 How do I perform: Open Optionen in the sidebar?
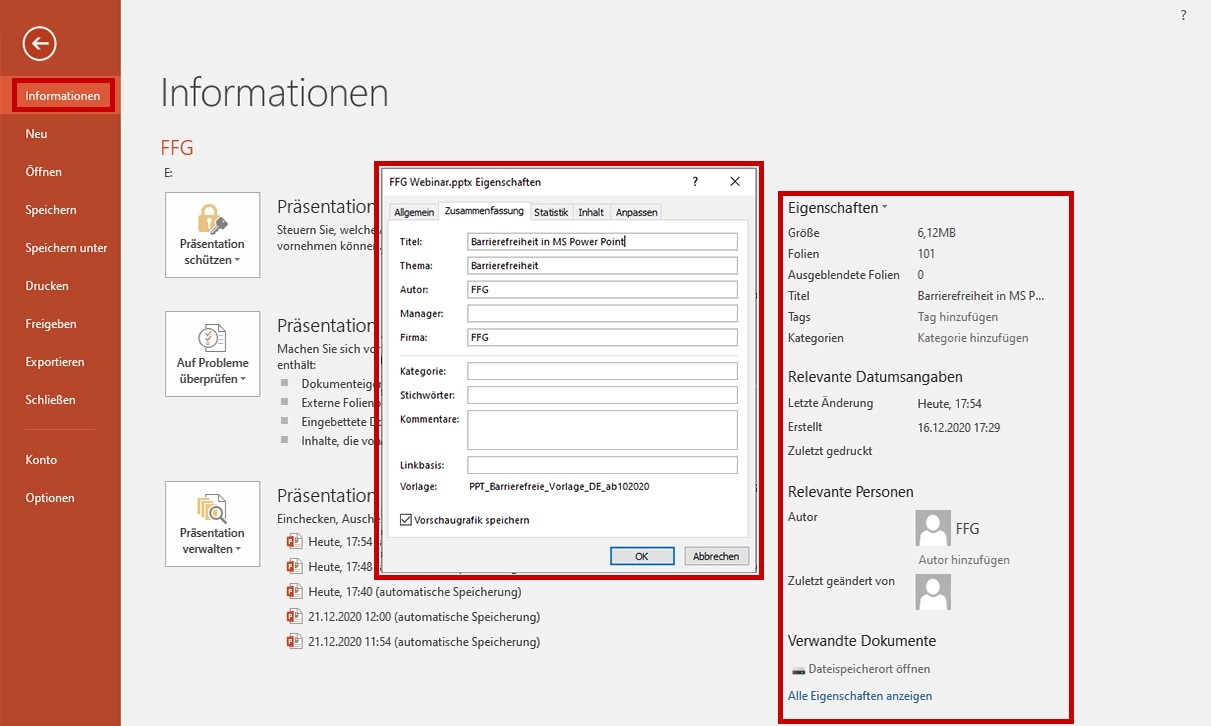coord(50,498)
